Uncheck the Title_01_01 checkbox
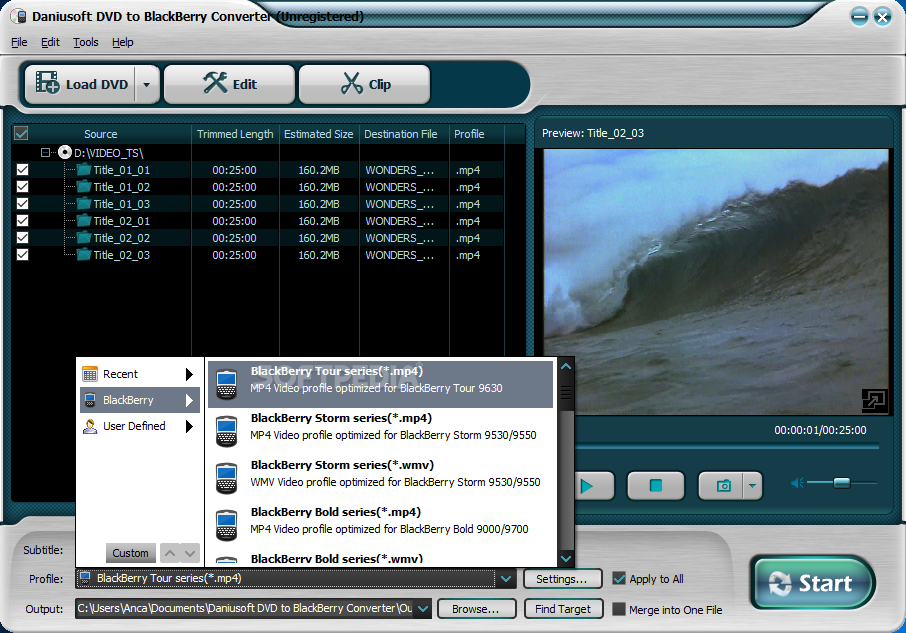The height and width of the screenshot is (633, 906). [23, 170]
